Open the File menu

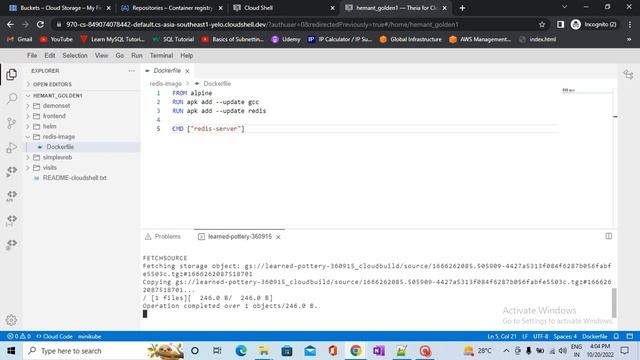click(32, 56)
